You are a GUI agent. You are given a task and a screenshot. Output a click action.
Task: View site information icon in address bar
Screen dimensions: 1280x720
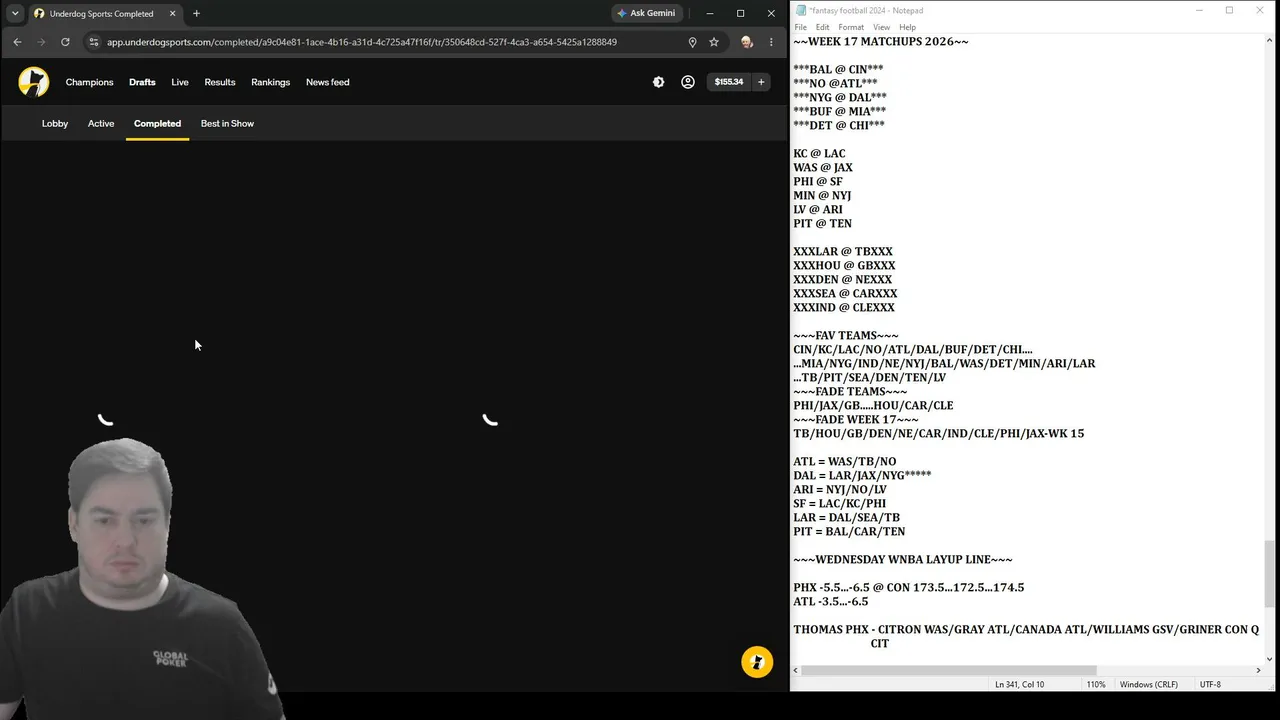pyautogui.click(x=94, y=42)
